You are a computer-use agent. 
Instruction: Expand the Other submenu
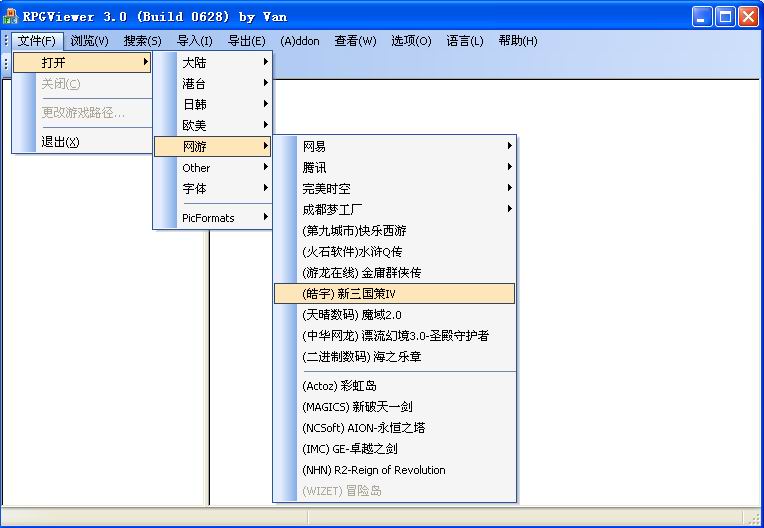click(x=212, y=168)
